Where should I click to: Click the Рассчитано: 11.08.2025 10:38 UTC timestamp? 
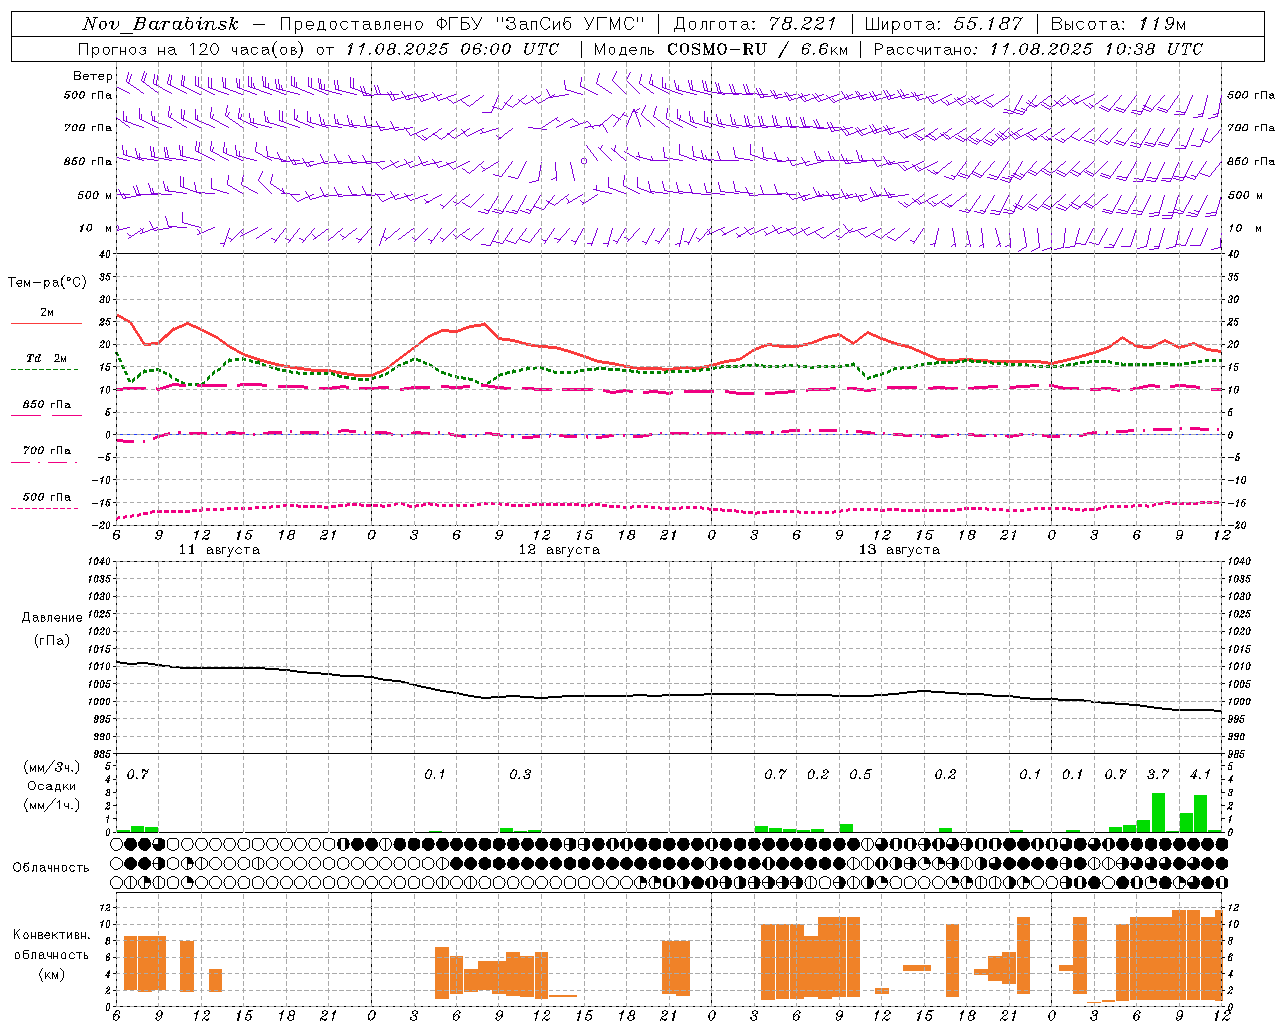tap(1038, 49)
